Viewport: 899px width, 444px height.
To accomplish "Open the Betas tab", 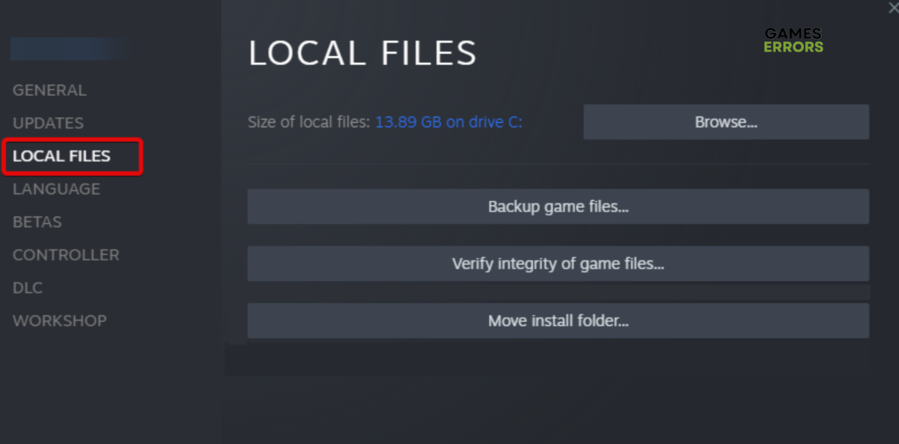I will (x=37, y=222).
